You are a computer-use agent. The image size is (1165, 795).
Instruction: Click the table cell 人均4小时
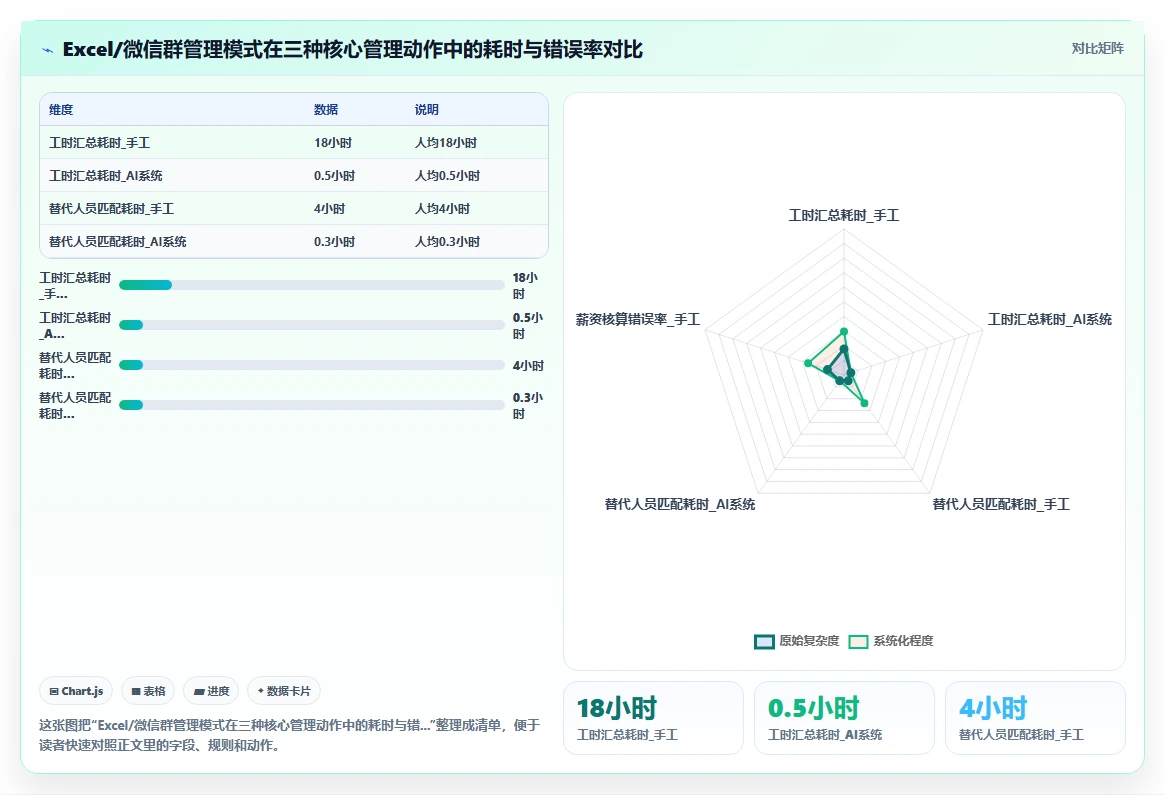point(442,209)
